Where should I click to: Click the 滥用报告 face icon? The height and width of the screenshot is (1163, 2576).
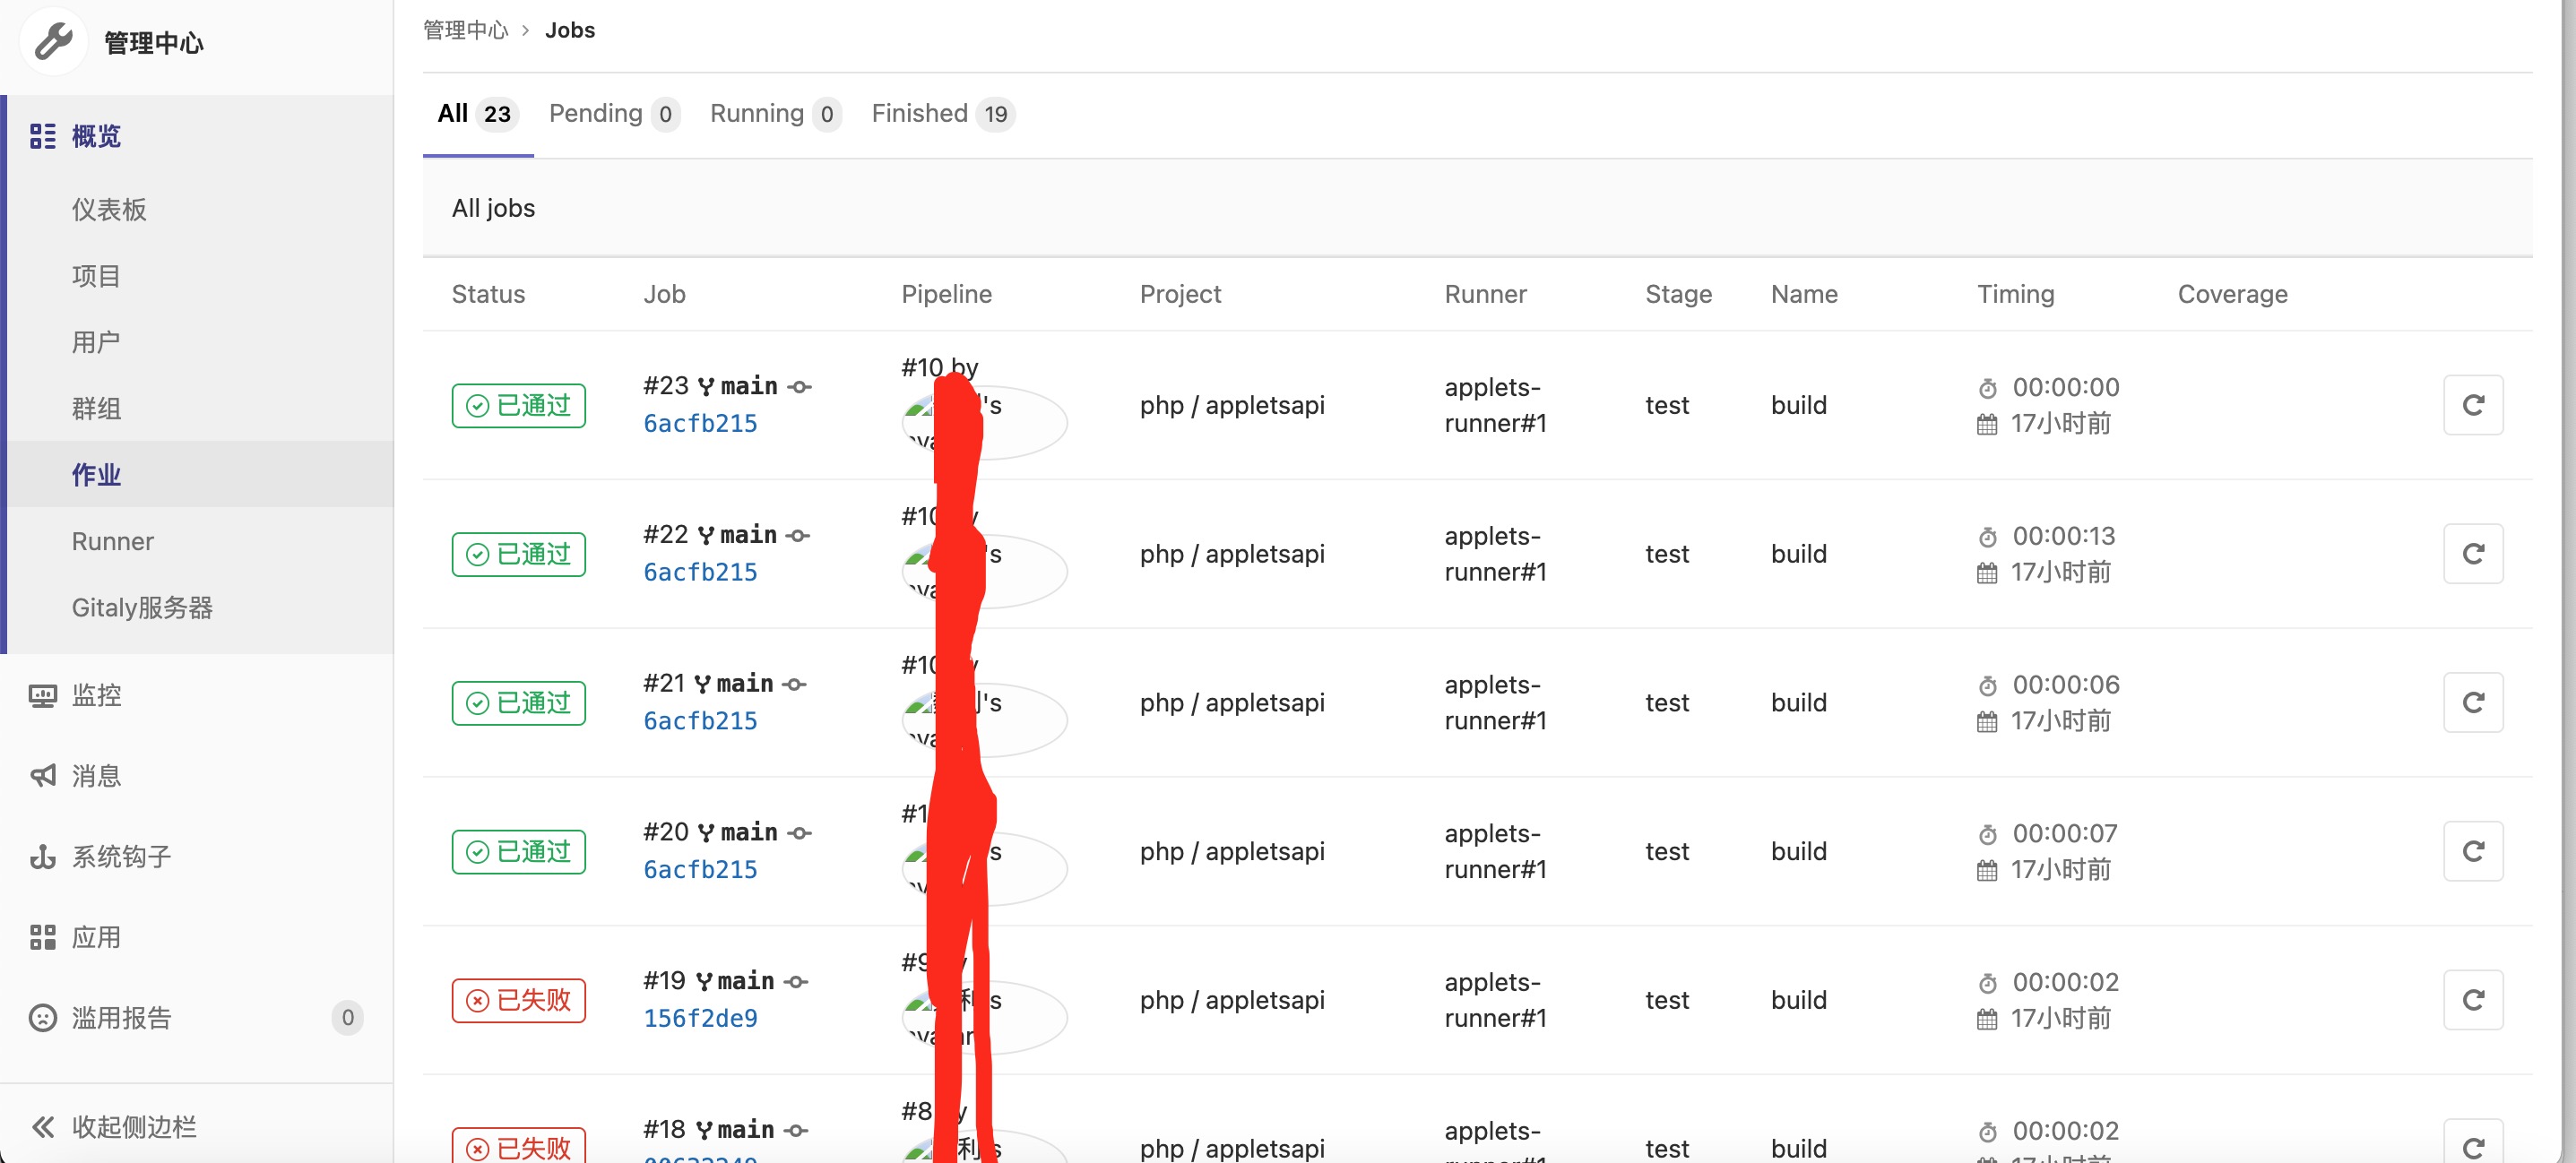tap(42, 1018)
